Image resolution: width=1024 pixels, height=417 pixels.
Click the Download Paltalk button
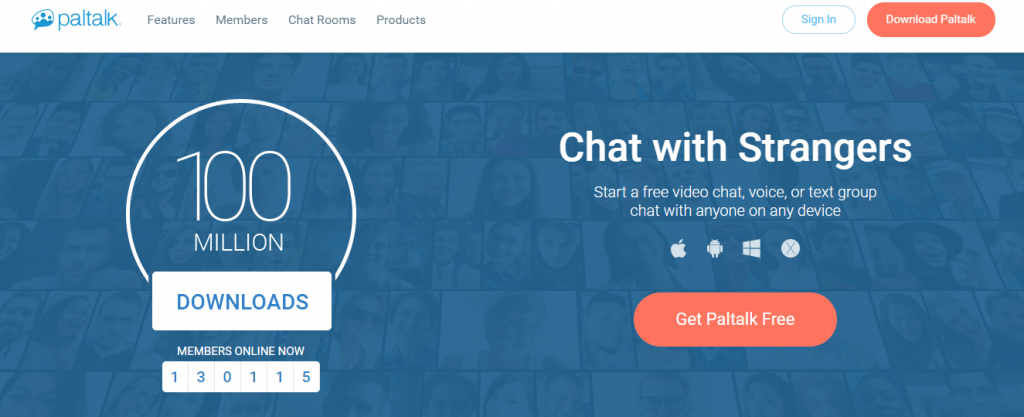[x=931, y=20]
